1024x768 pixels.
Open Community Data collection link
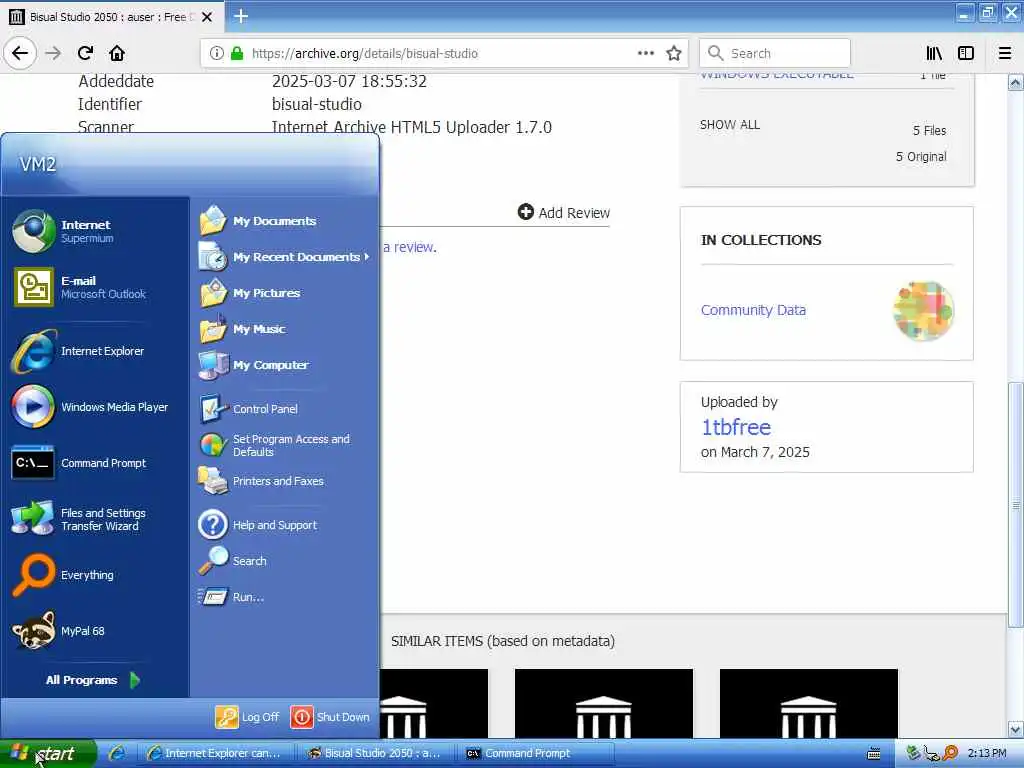click(x=753, y=310)
